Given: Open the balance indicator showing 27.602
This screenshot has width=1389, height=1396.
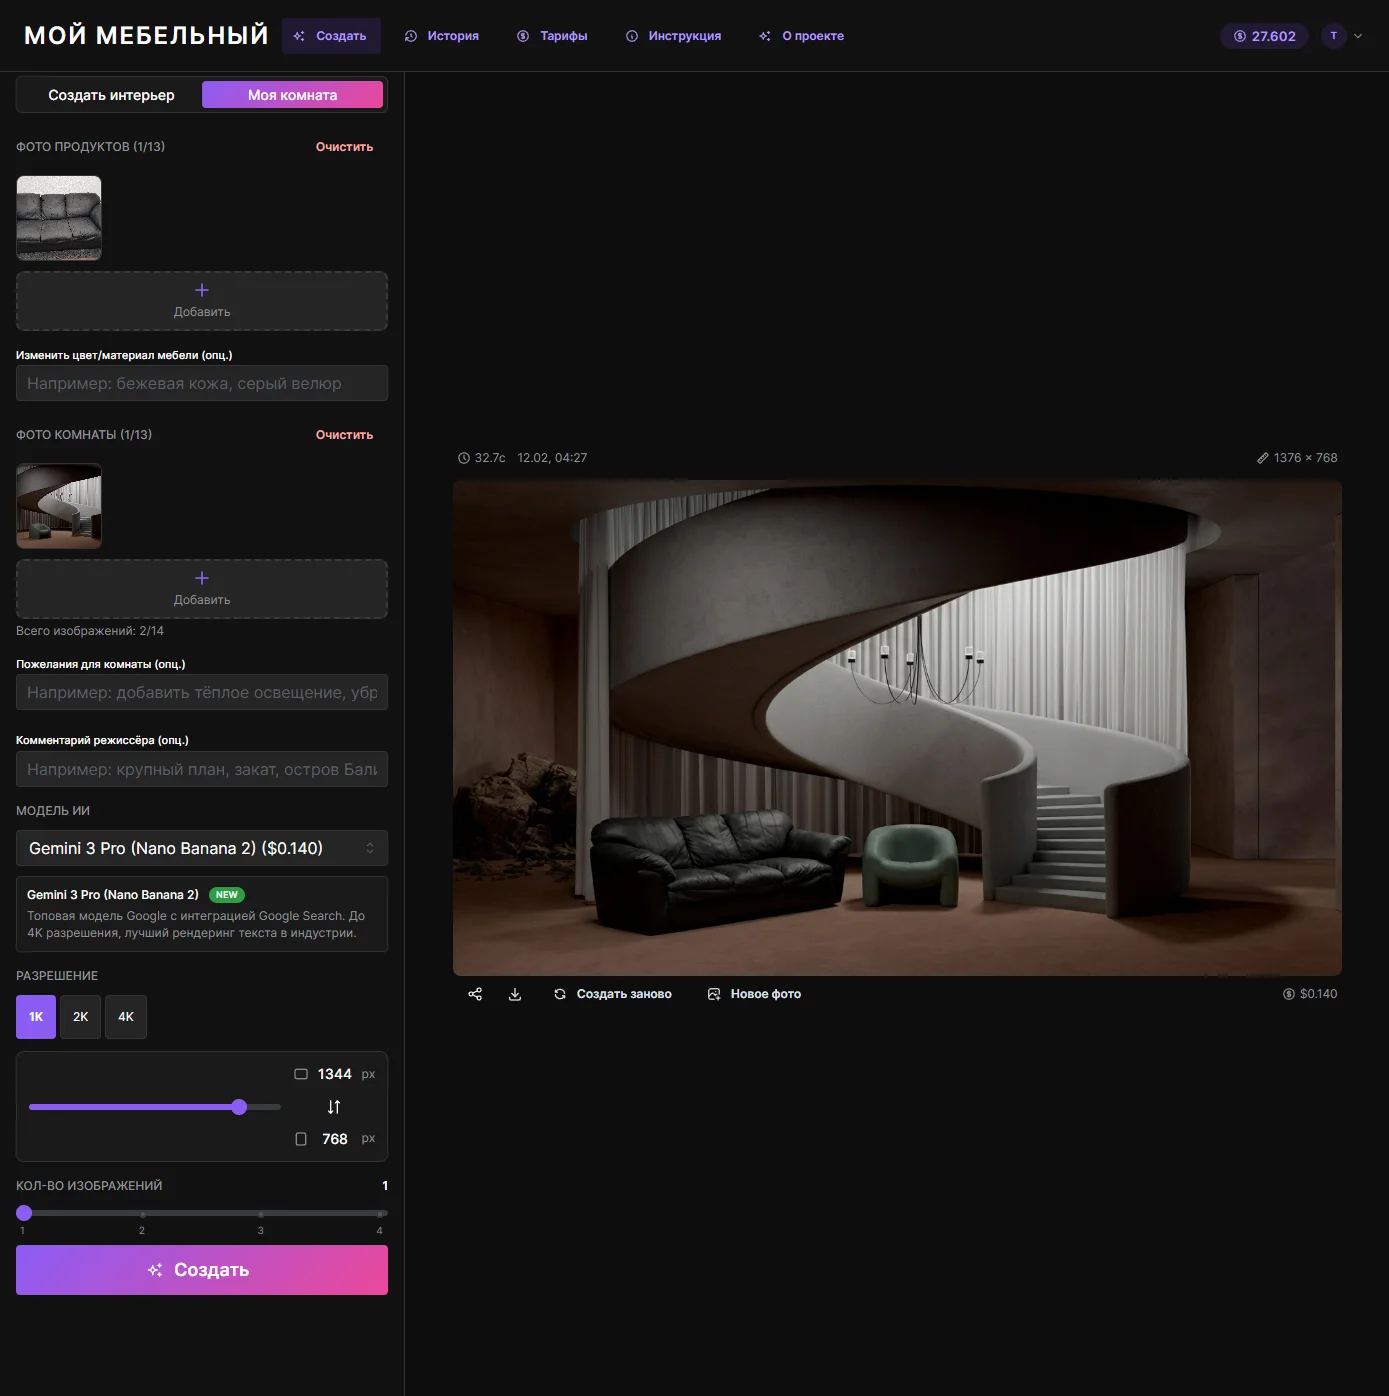Looking at the screenshot, I should pos(1264,36).
